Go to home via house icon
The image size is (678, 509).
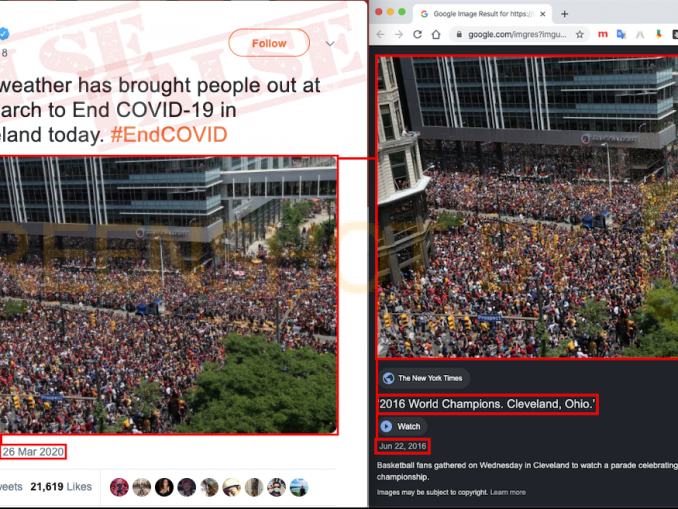point(436,35)
